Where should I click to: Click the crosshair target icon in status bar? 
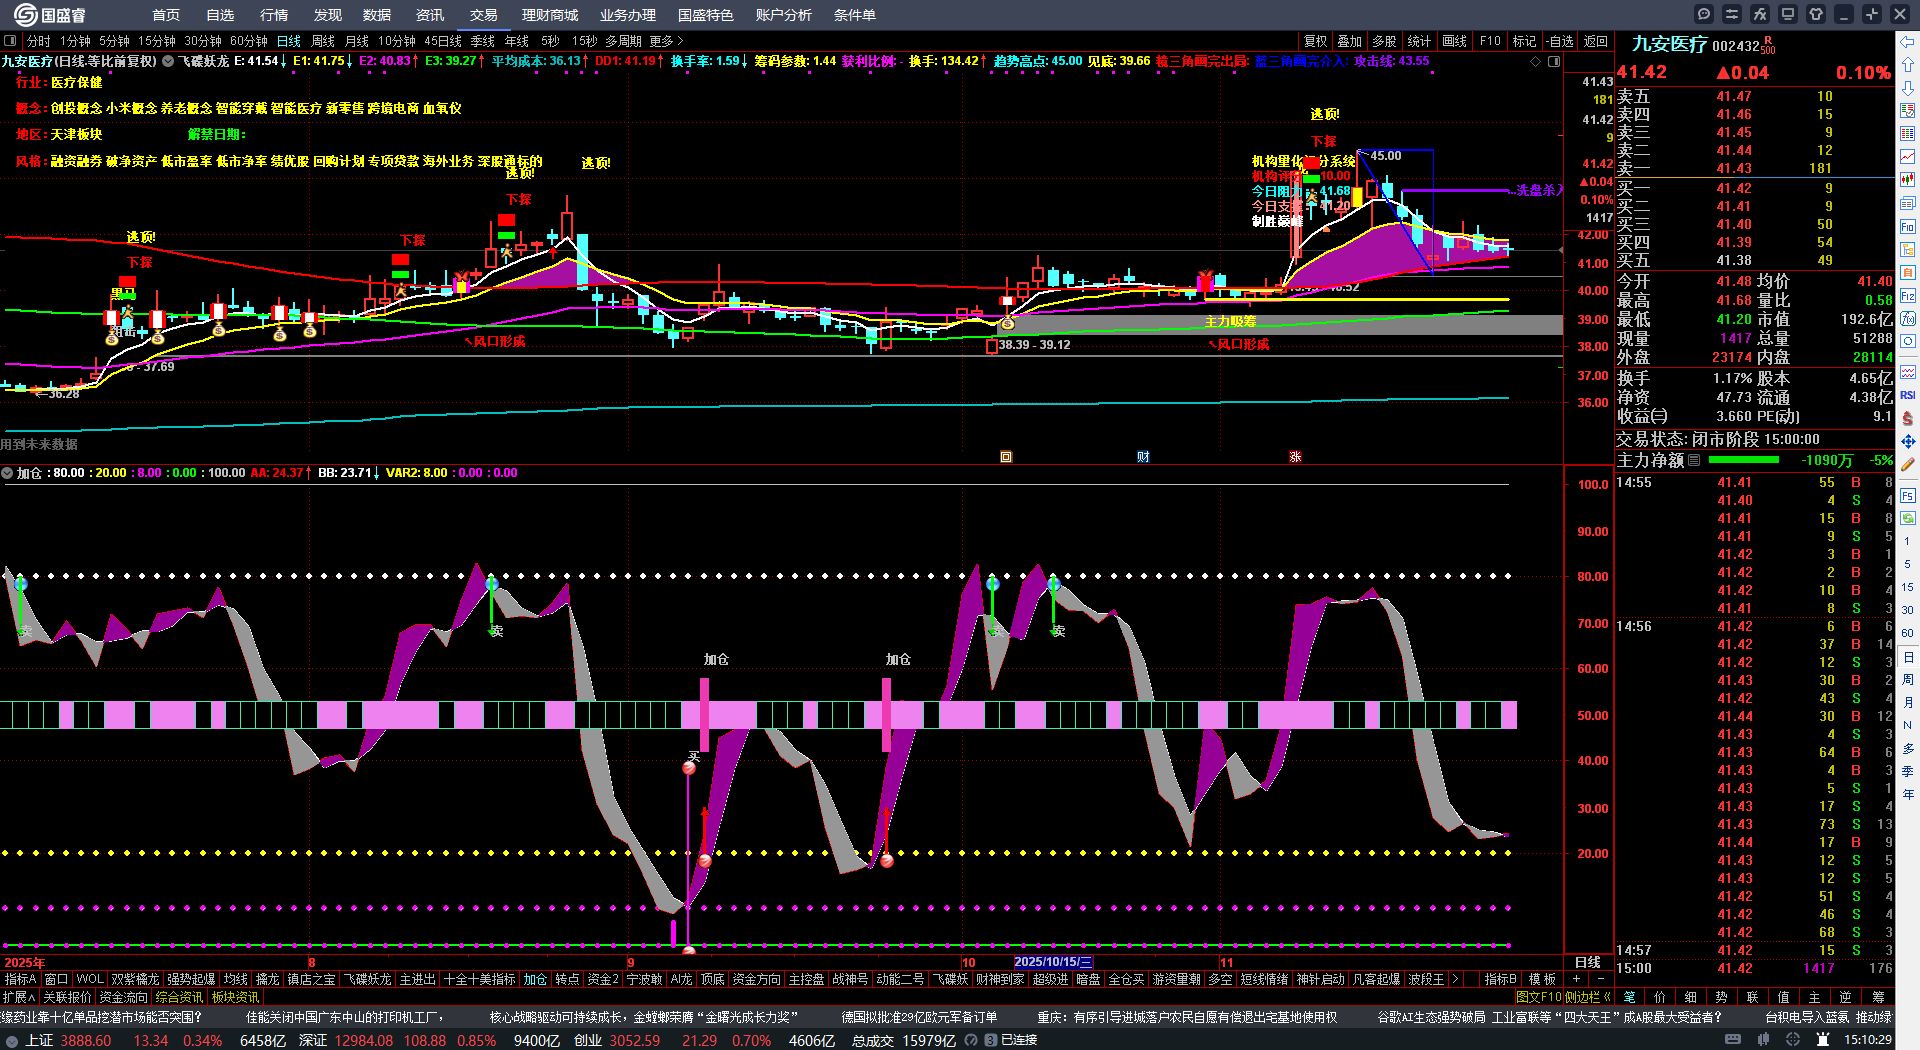(1793, 1040)
